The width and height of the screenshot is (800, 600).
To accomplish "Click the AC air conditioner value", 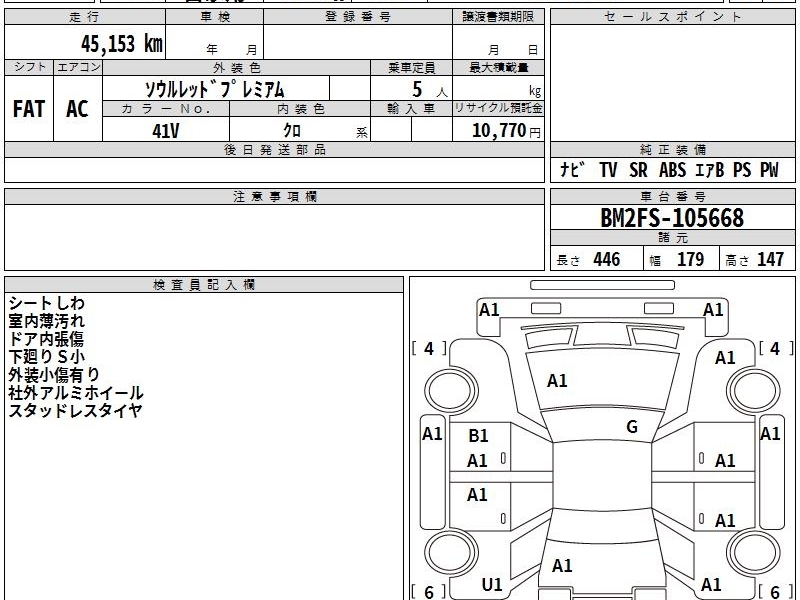I will [77, 109].
